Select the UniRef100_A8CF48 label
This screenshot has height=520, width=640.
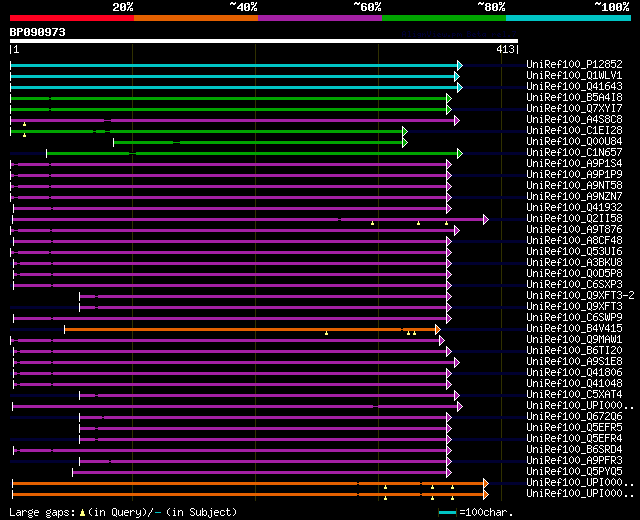(574, 240)
